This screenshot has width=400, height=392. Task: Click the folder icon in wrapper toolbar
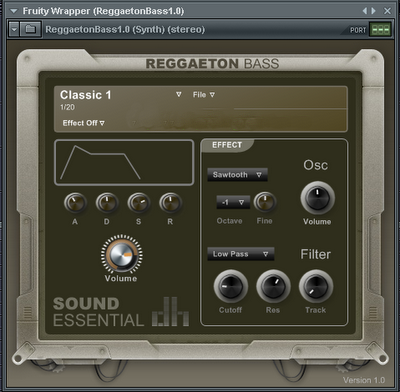[x=30, y=29]
